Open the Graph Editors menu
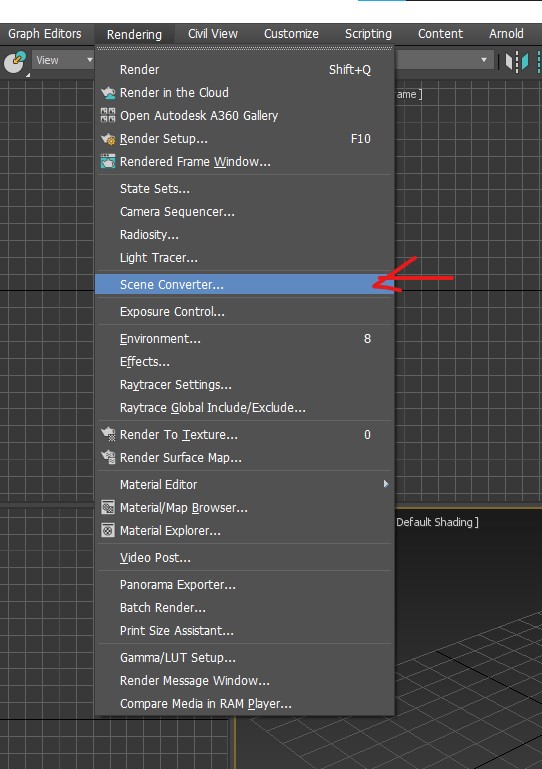Screen dimensions: 542x769 (45, 34)
